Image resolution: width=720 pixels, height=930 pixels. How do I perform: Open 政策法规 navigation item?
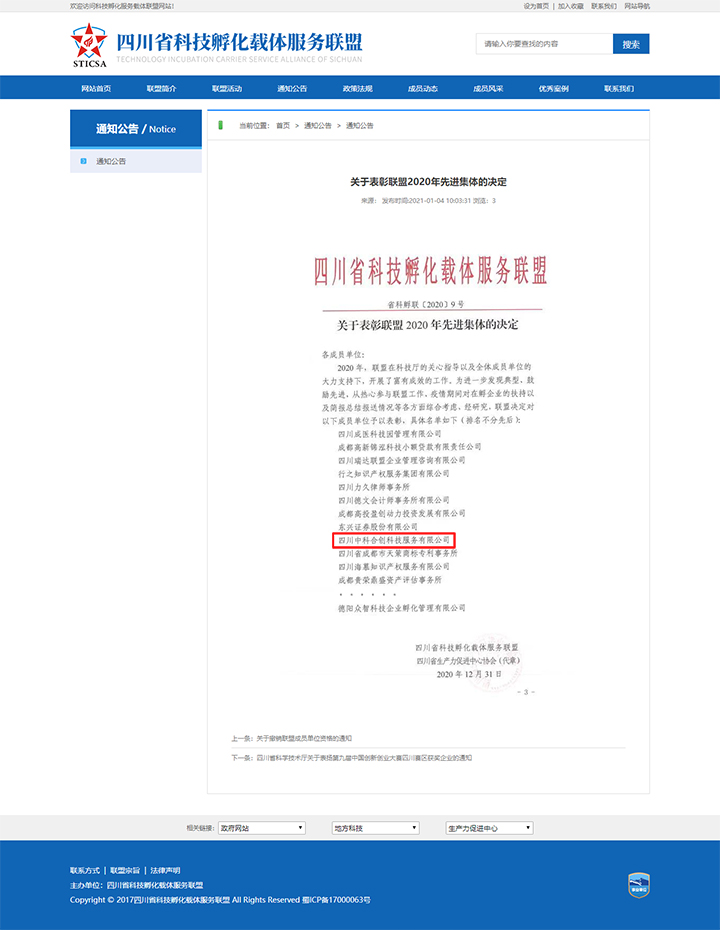point(358,88)
